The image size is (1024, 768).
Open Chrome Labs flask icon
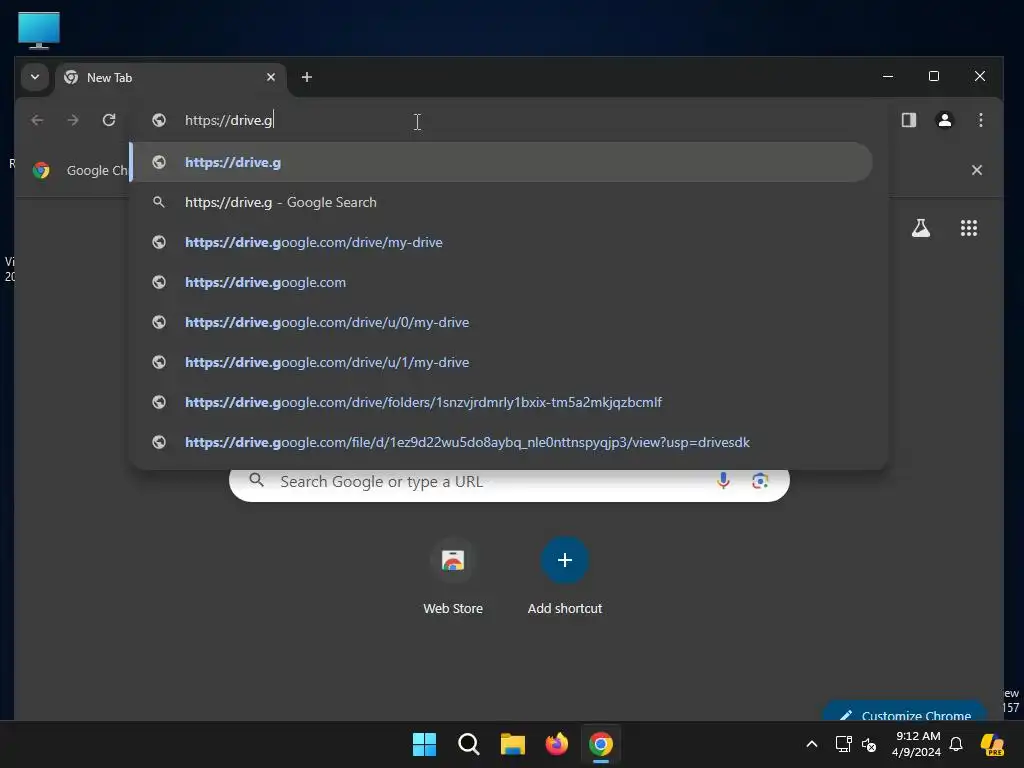[921, 228]
